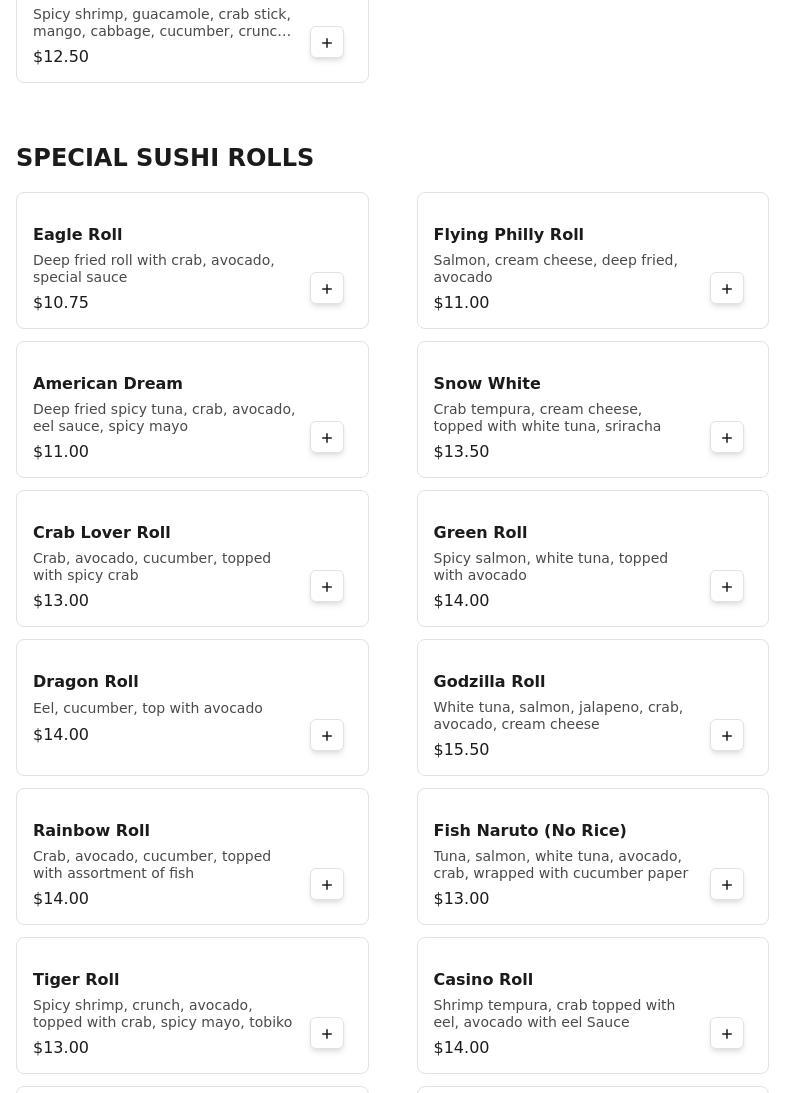Add Fish Naruto (No Rice) to cart

click(x=727, y=885)
